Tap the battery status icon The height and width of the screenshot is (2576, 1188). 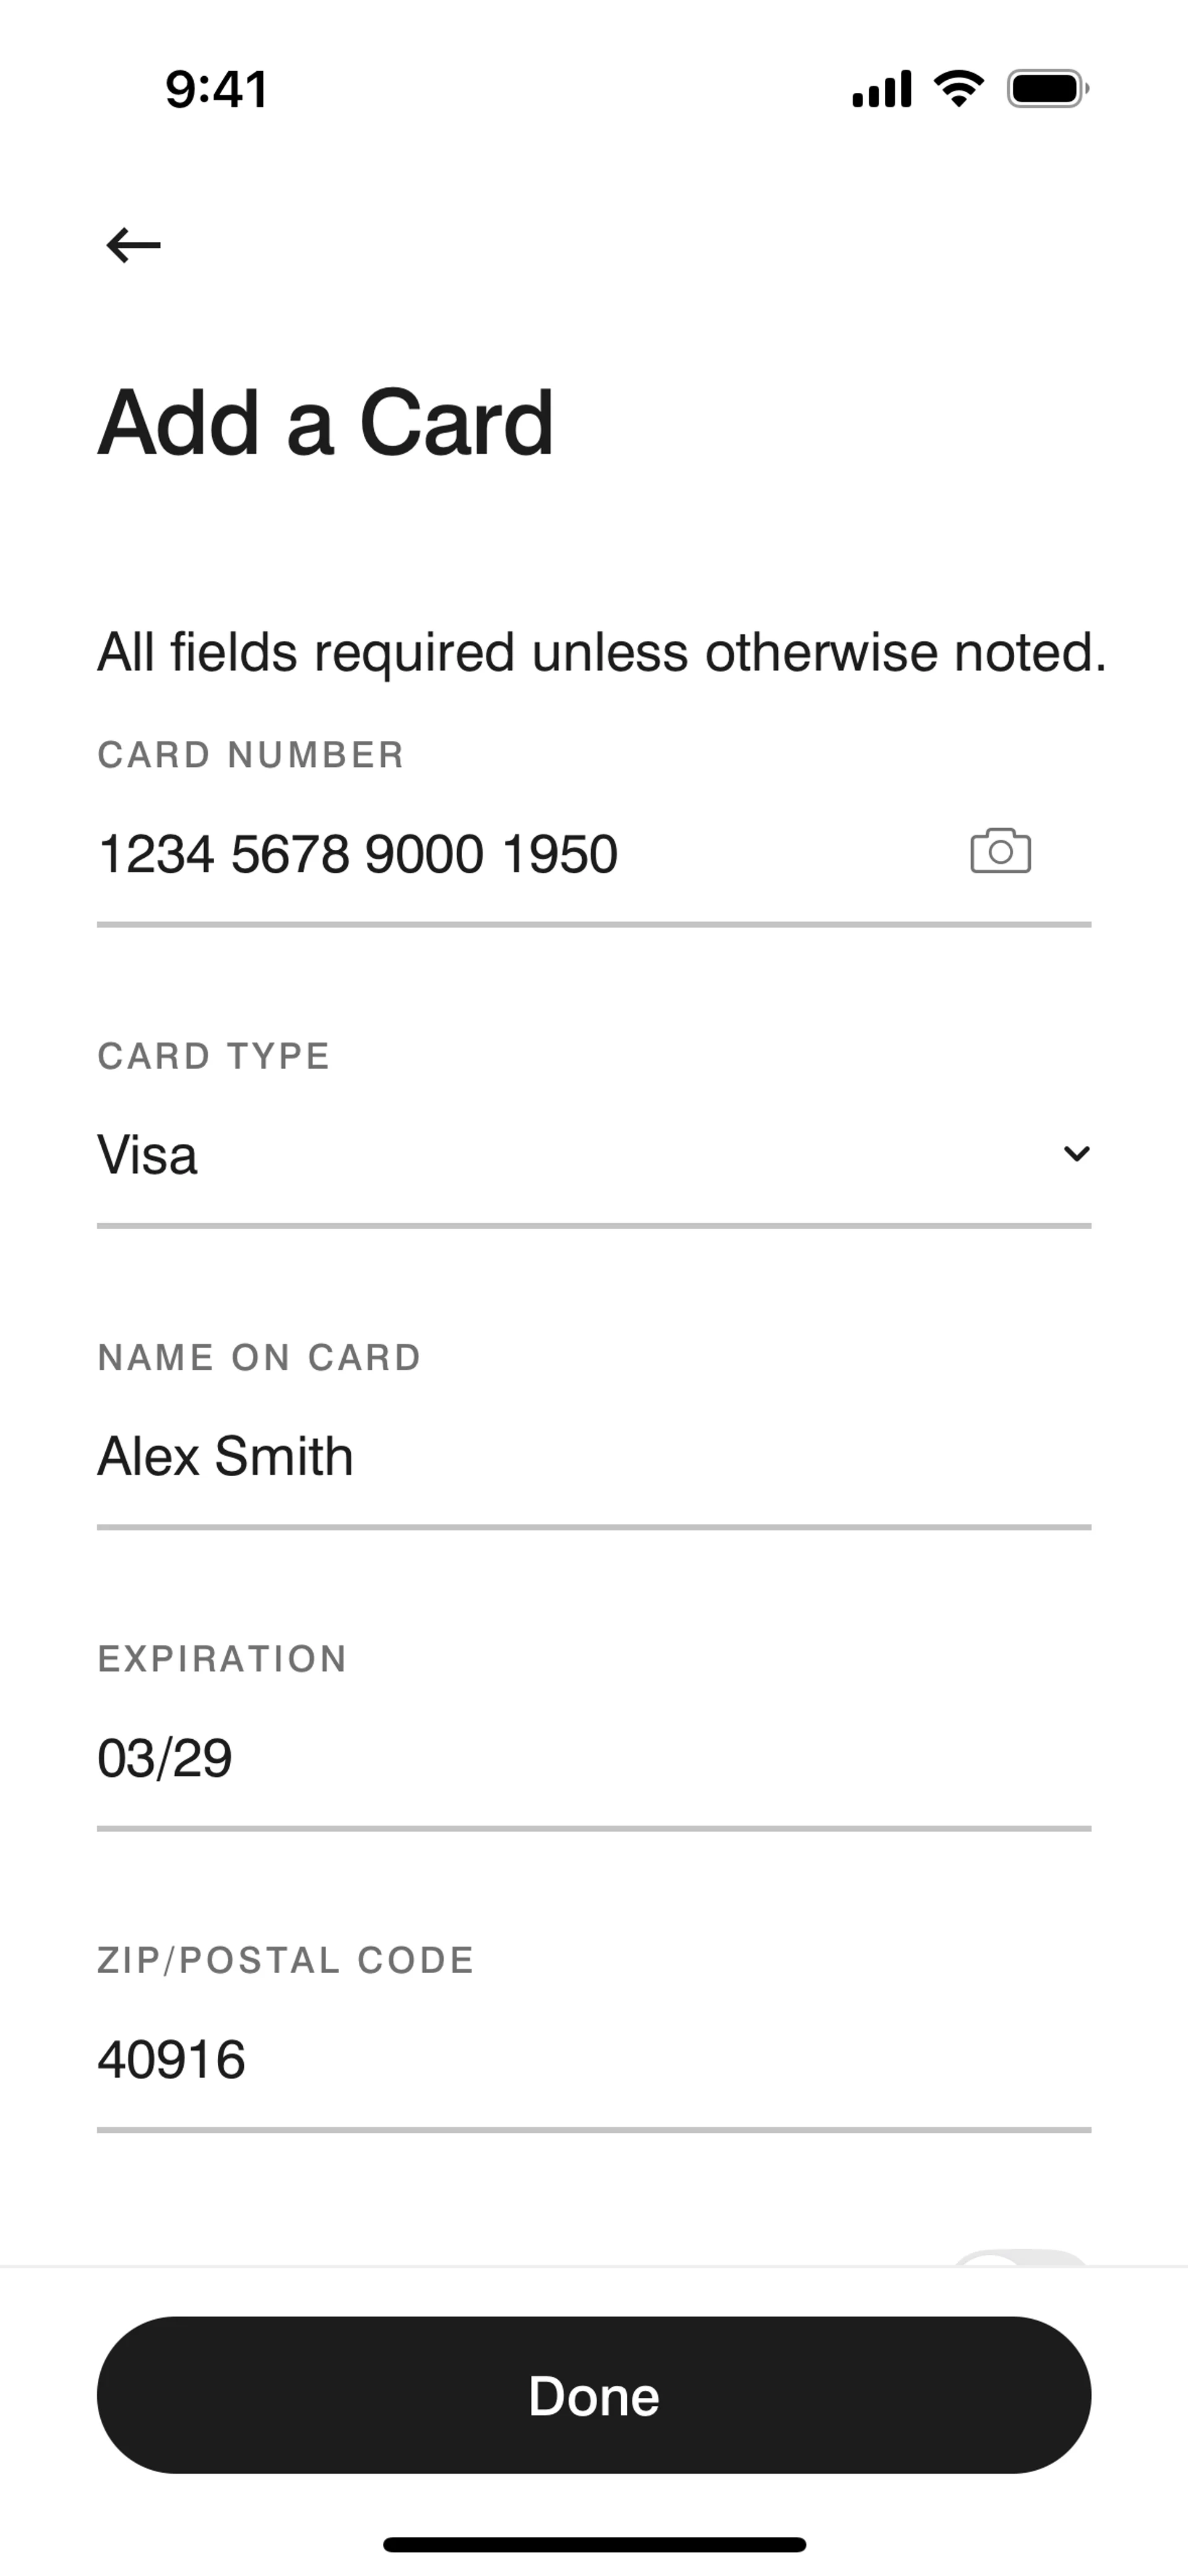[x=1047, y=89]
